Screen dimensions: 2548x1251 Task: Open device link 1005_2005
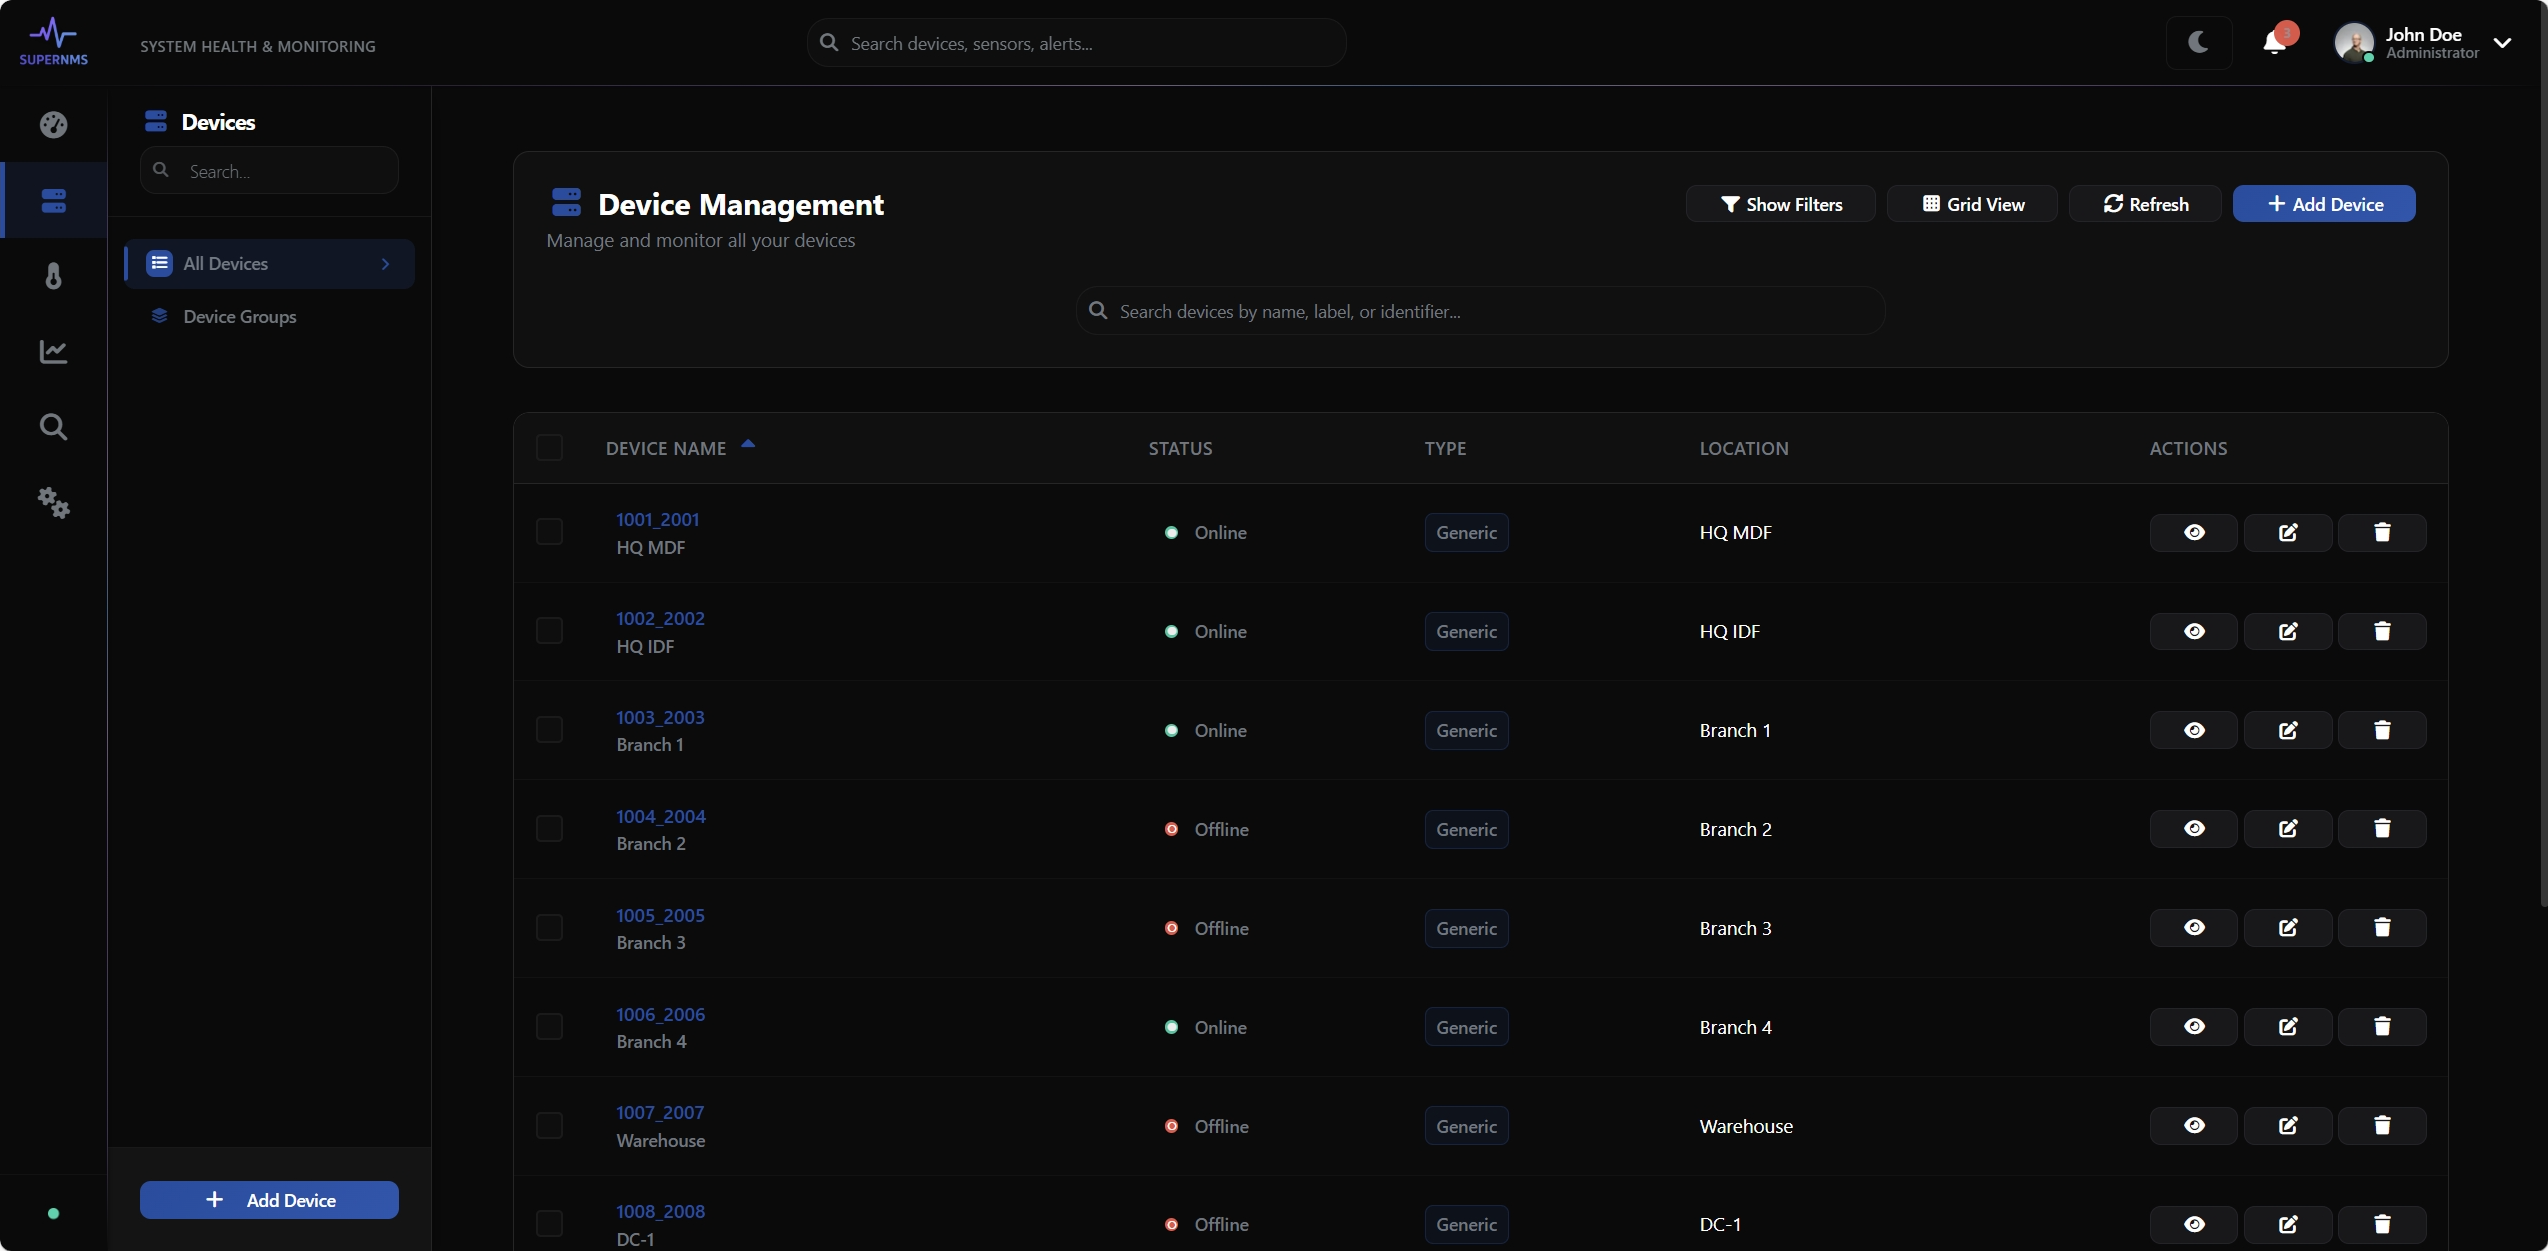tap(660, 915)
